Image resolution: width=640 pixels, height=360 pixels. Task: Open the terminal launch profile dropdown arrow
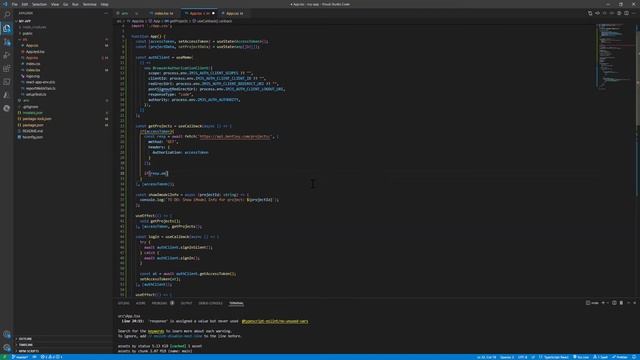pos(608,303)
